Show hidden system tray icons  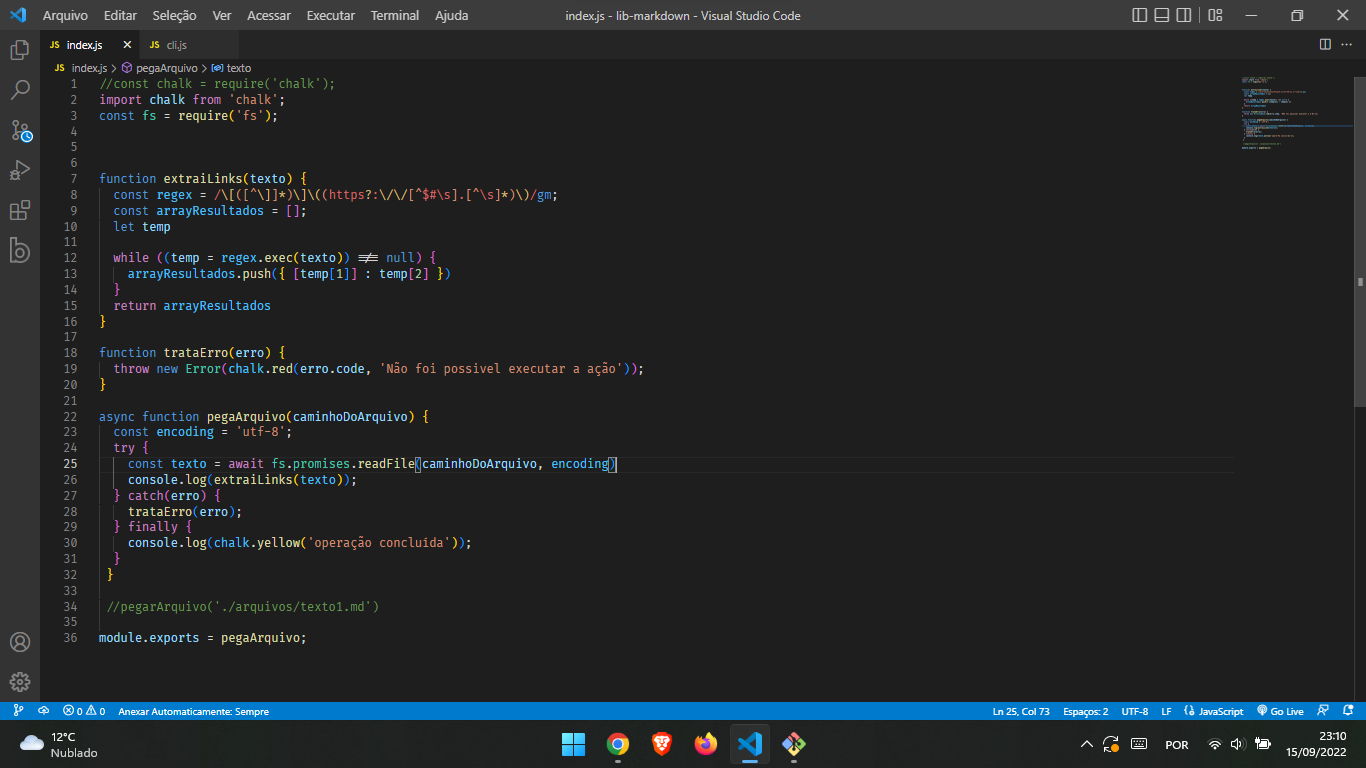[1087, 744]
